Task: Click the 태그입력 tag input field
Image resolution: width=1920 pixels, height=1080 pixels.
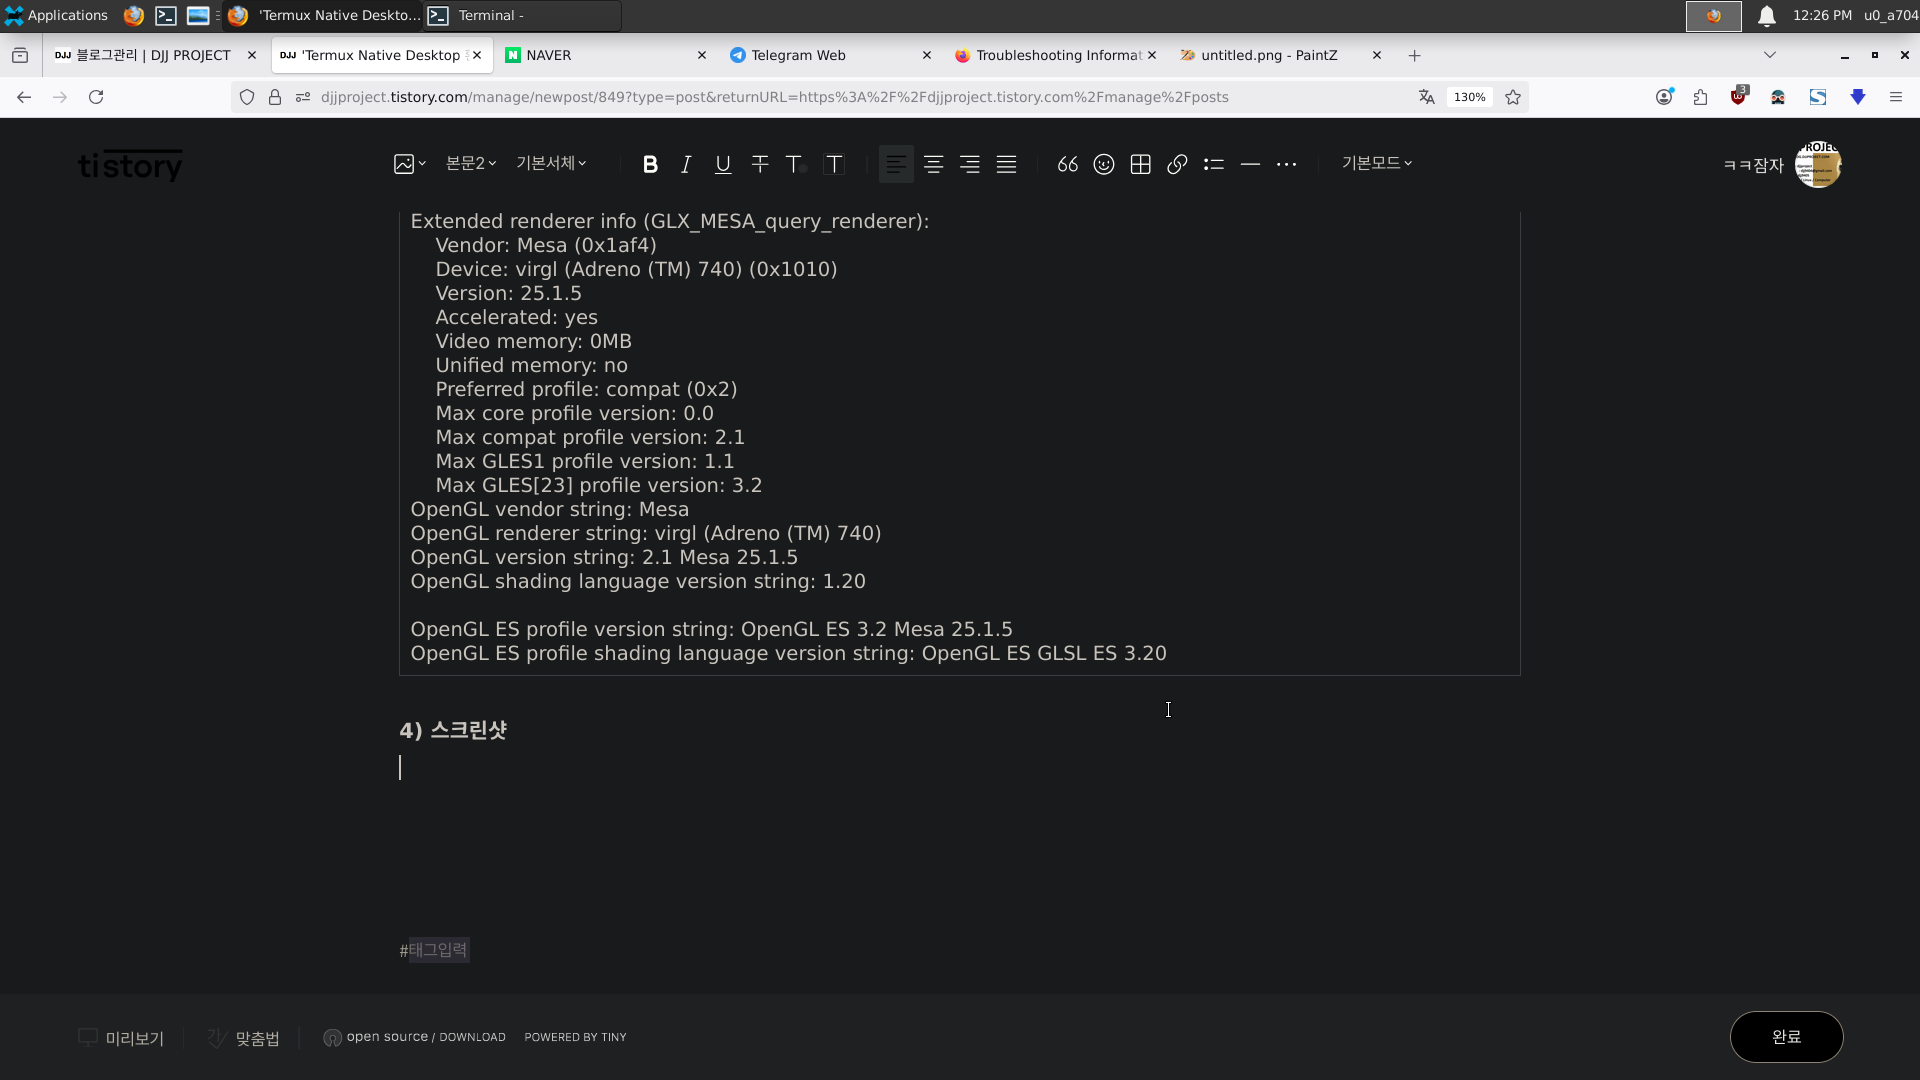Action: tap(438, 950)
